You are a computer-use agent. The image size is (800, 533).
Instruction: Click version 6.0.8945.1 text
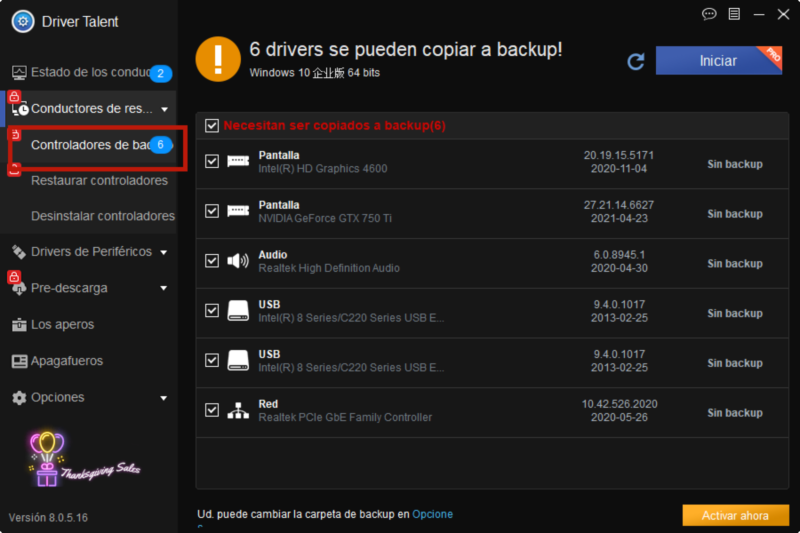pyautogui.click(x=619, y=255)
